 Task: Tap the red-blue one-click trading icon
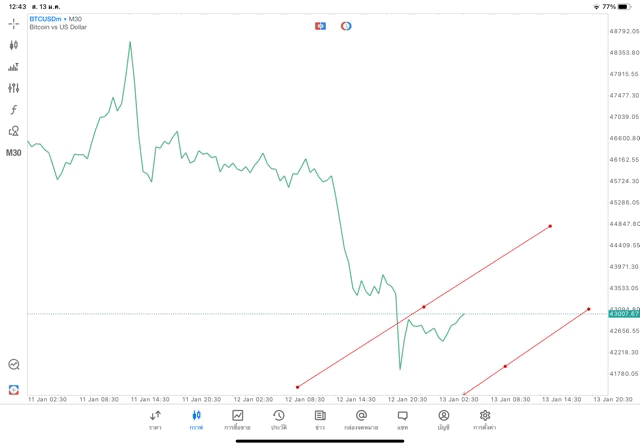[x=320, y=26]
